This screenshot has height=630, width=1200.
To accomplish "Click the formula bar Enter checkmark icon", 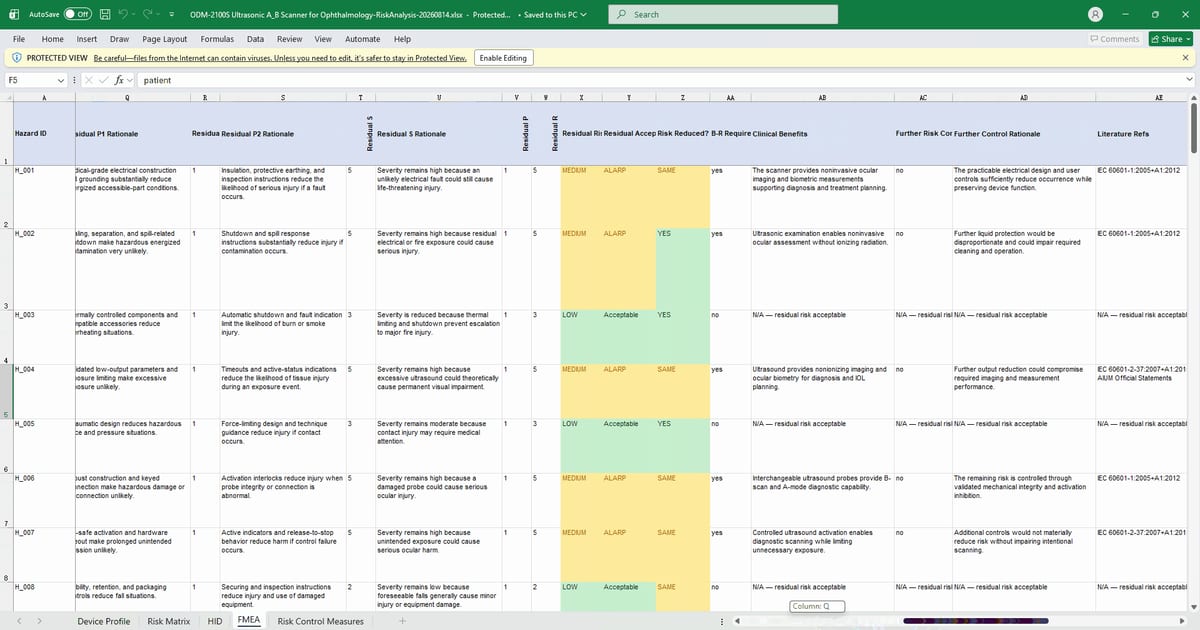I will click(x=103, y=79).
